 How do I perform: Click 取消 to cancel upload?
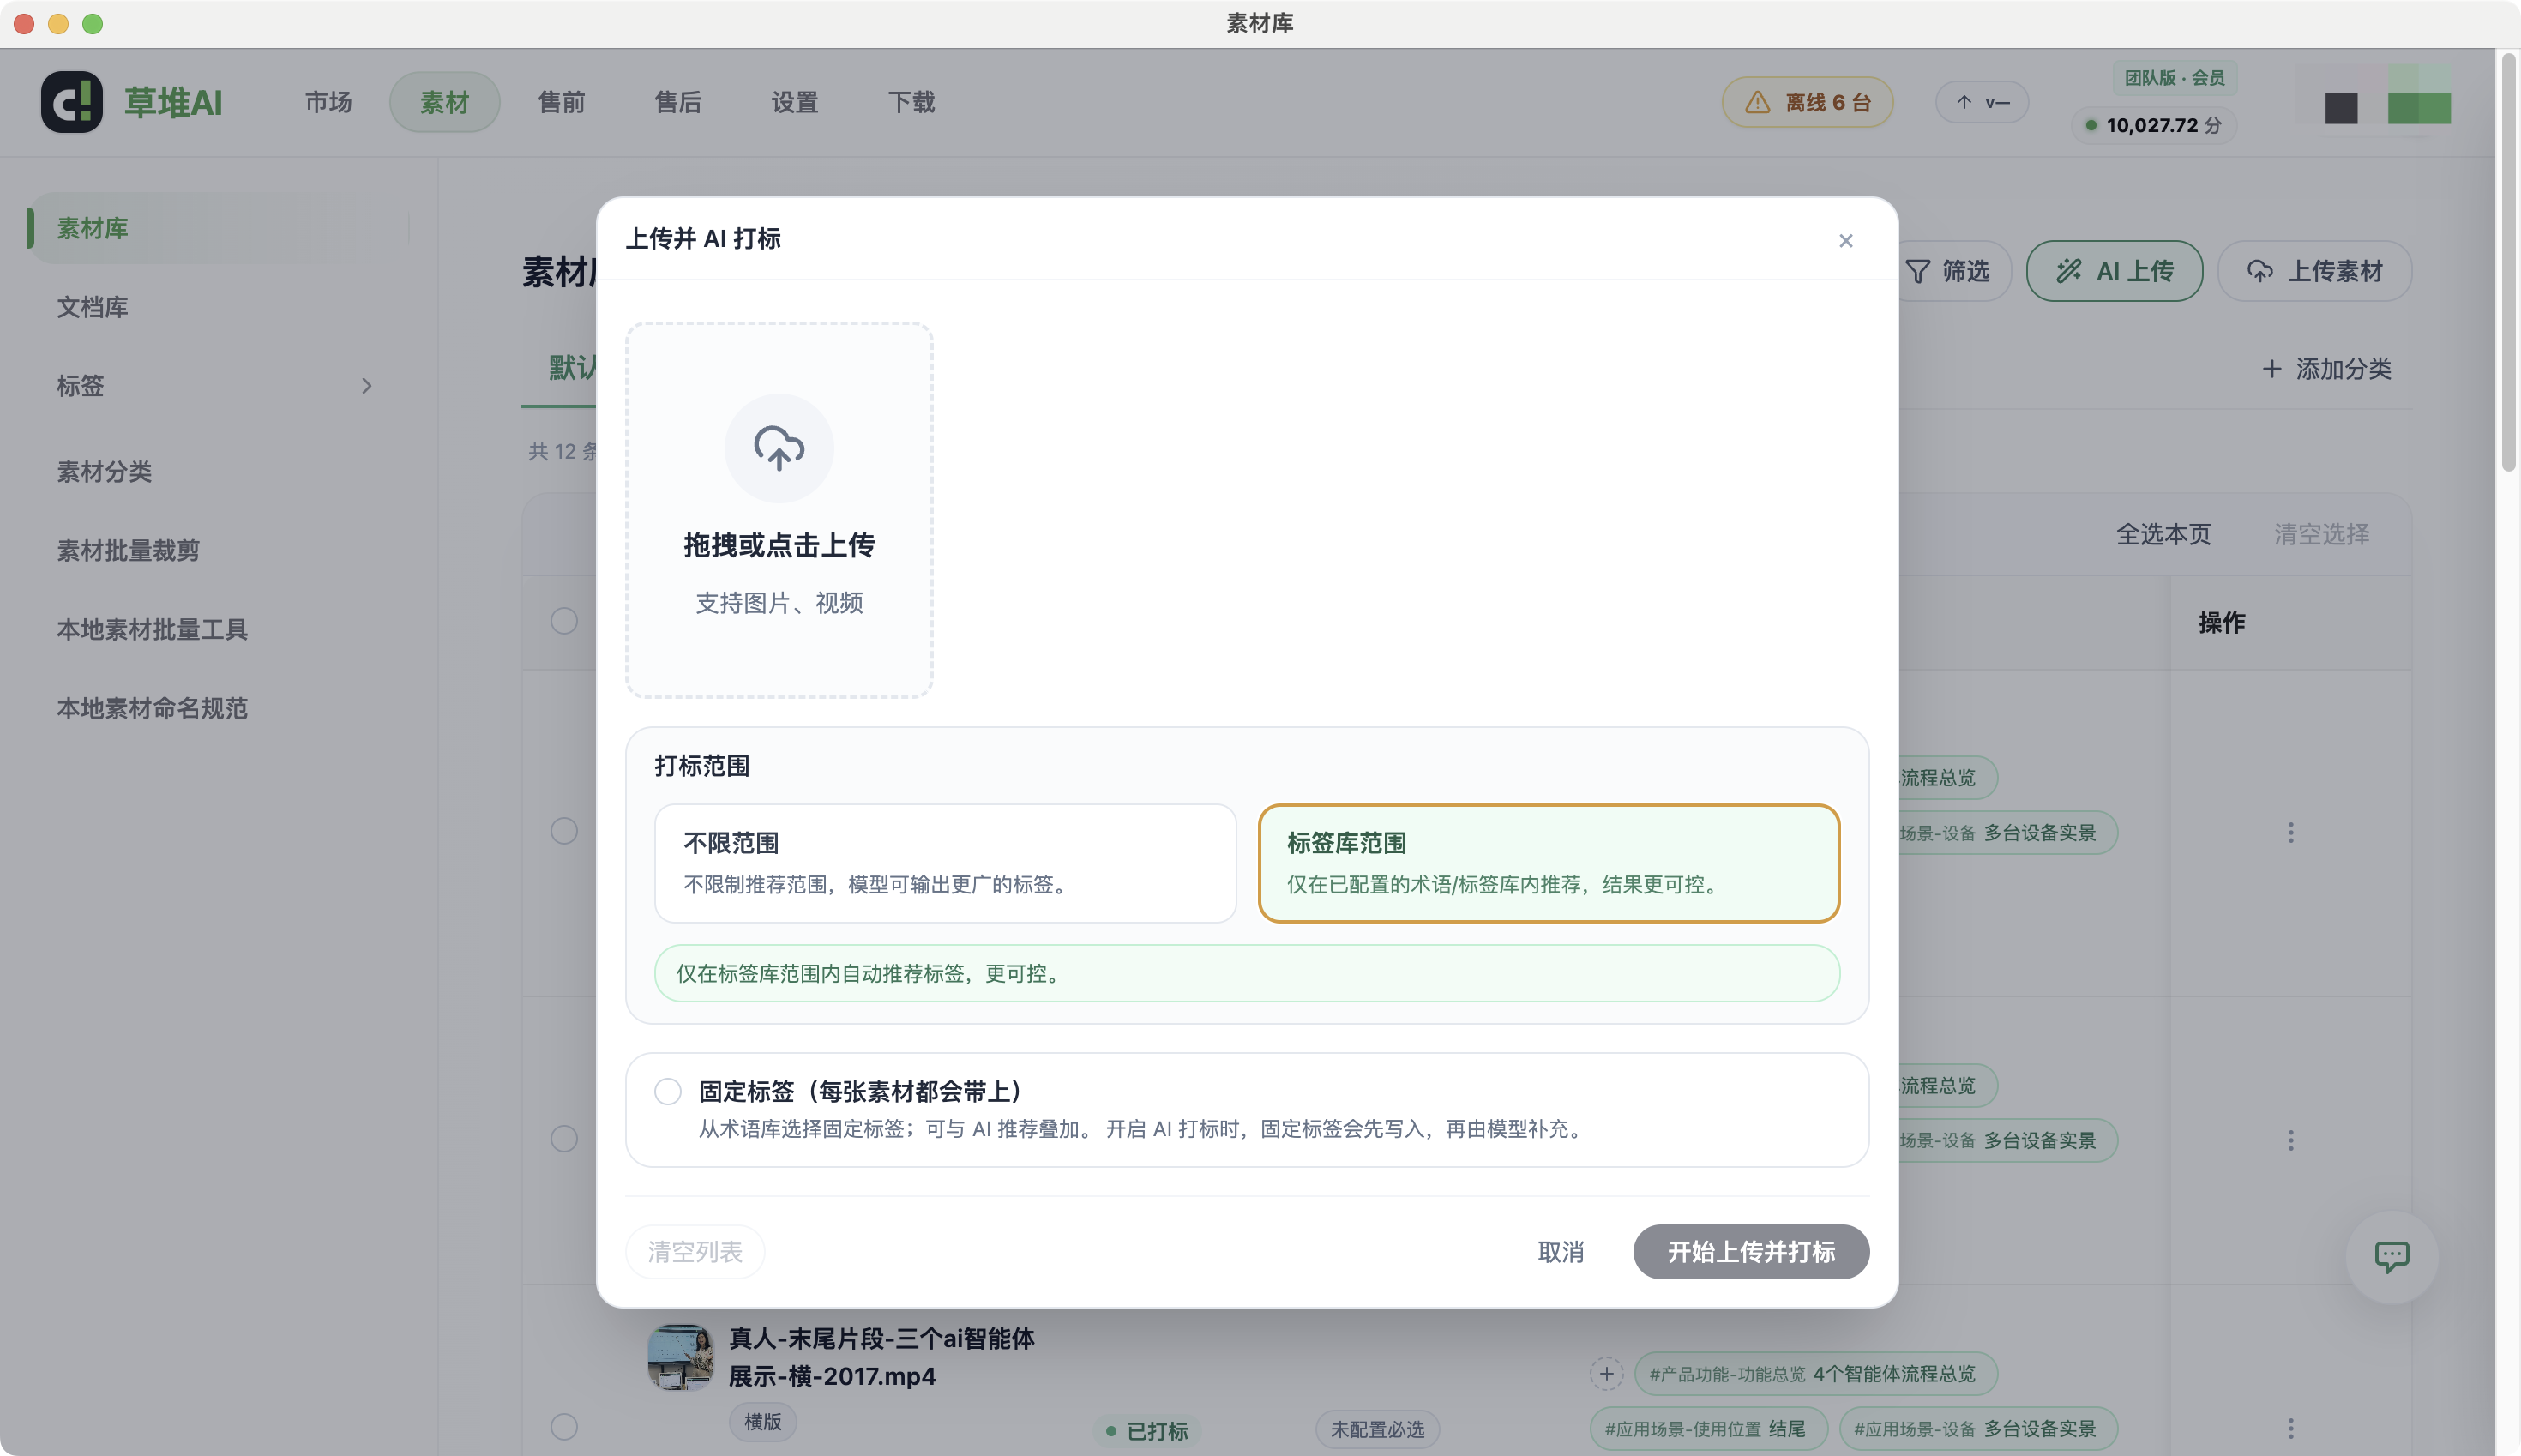(1560, 1252)
